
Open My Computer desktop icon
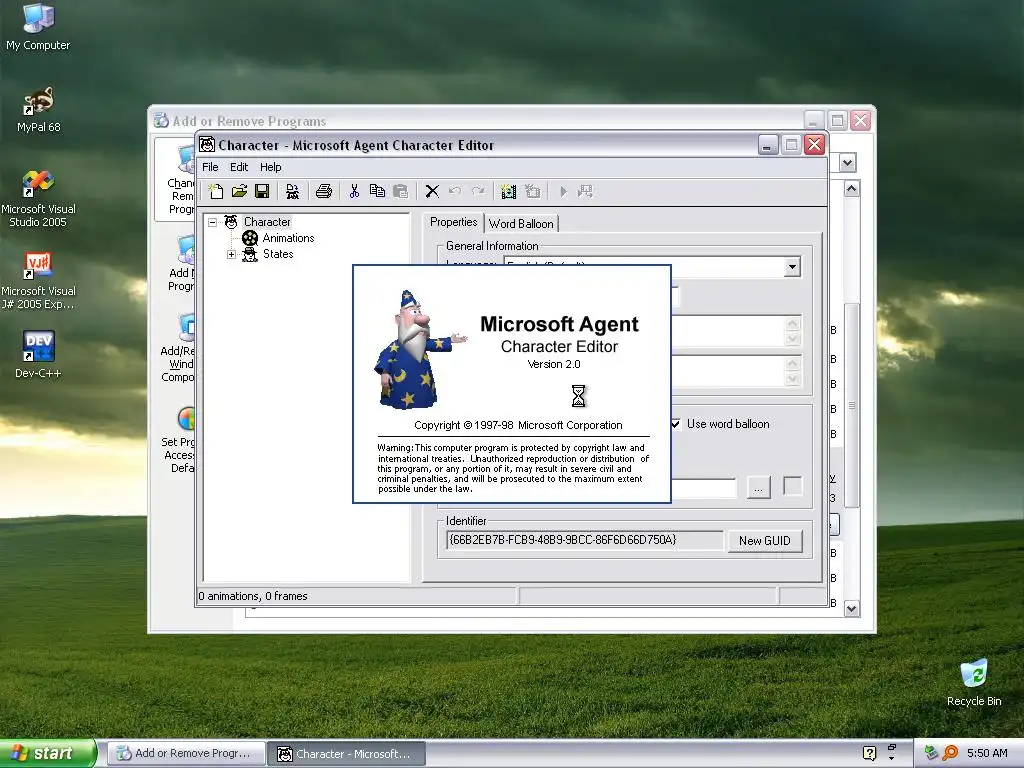click(38, 26)
